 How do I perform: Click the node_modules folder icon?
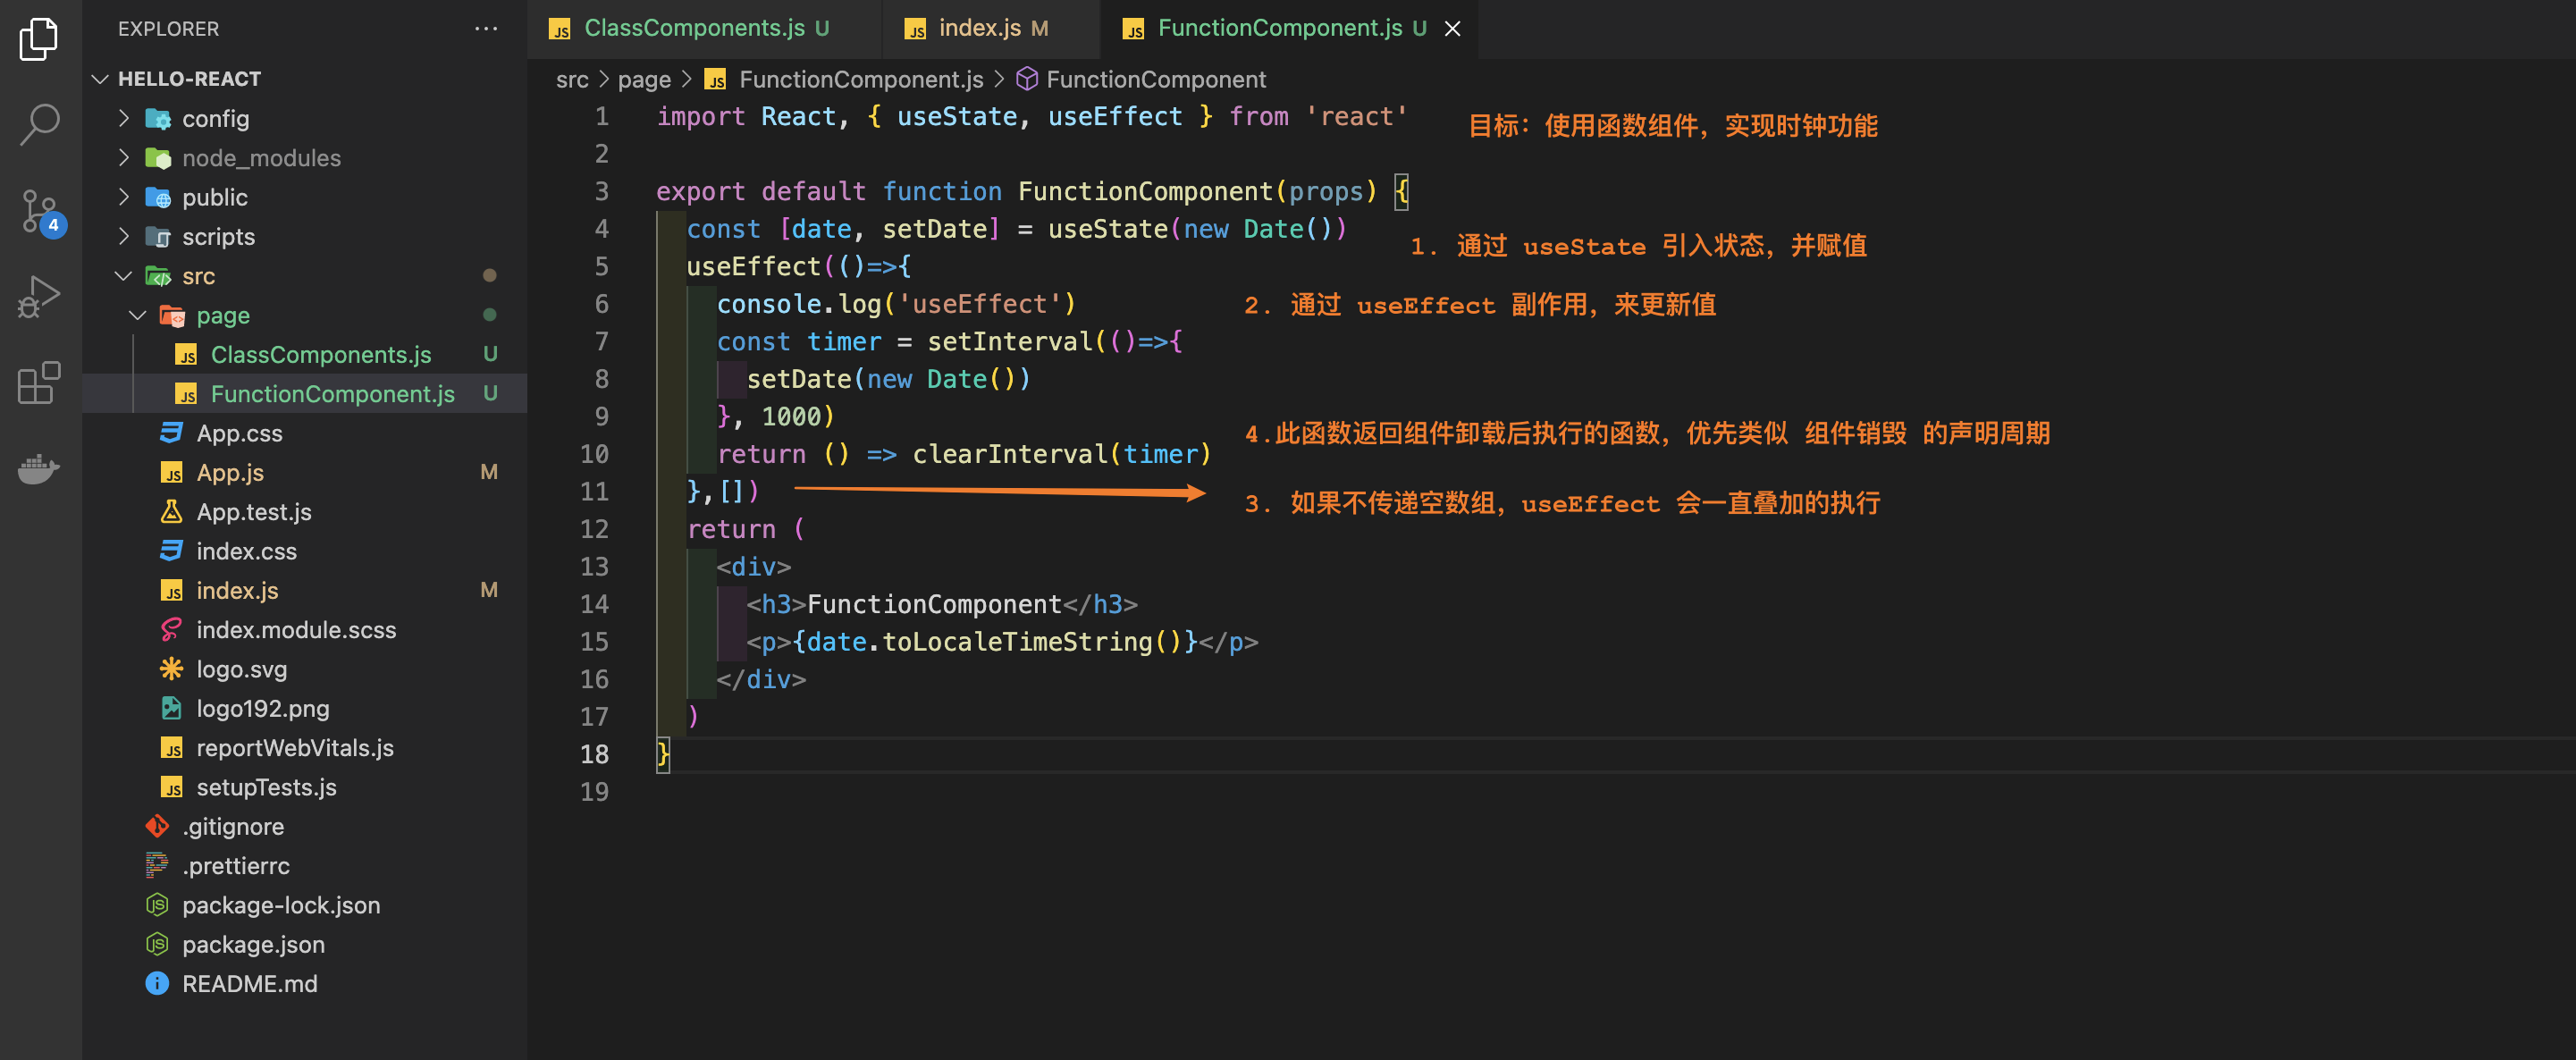pyautogui.click(x=158, y=158)
